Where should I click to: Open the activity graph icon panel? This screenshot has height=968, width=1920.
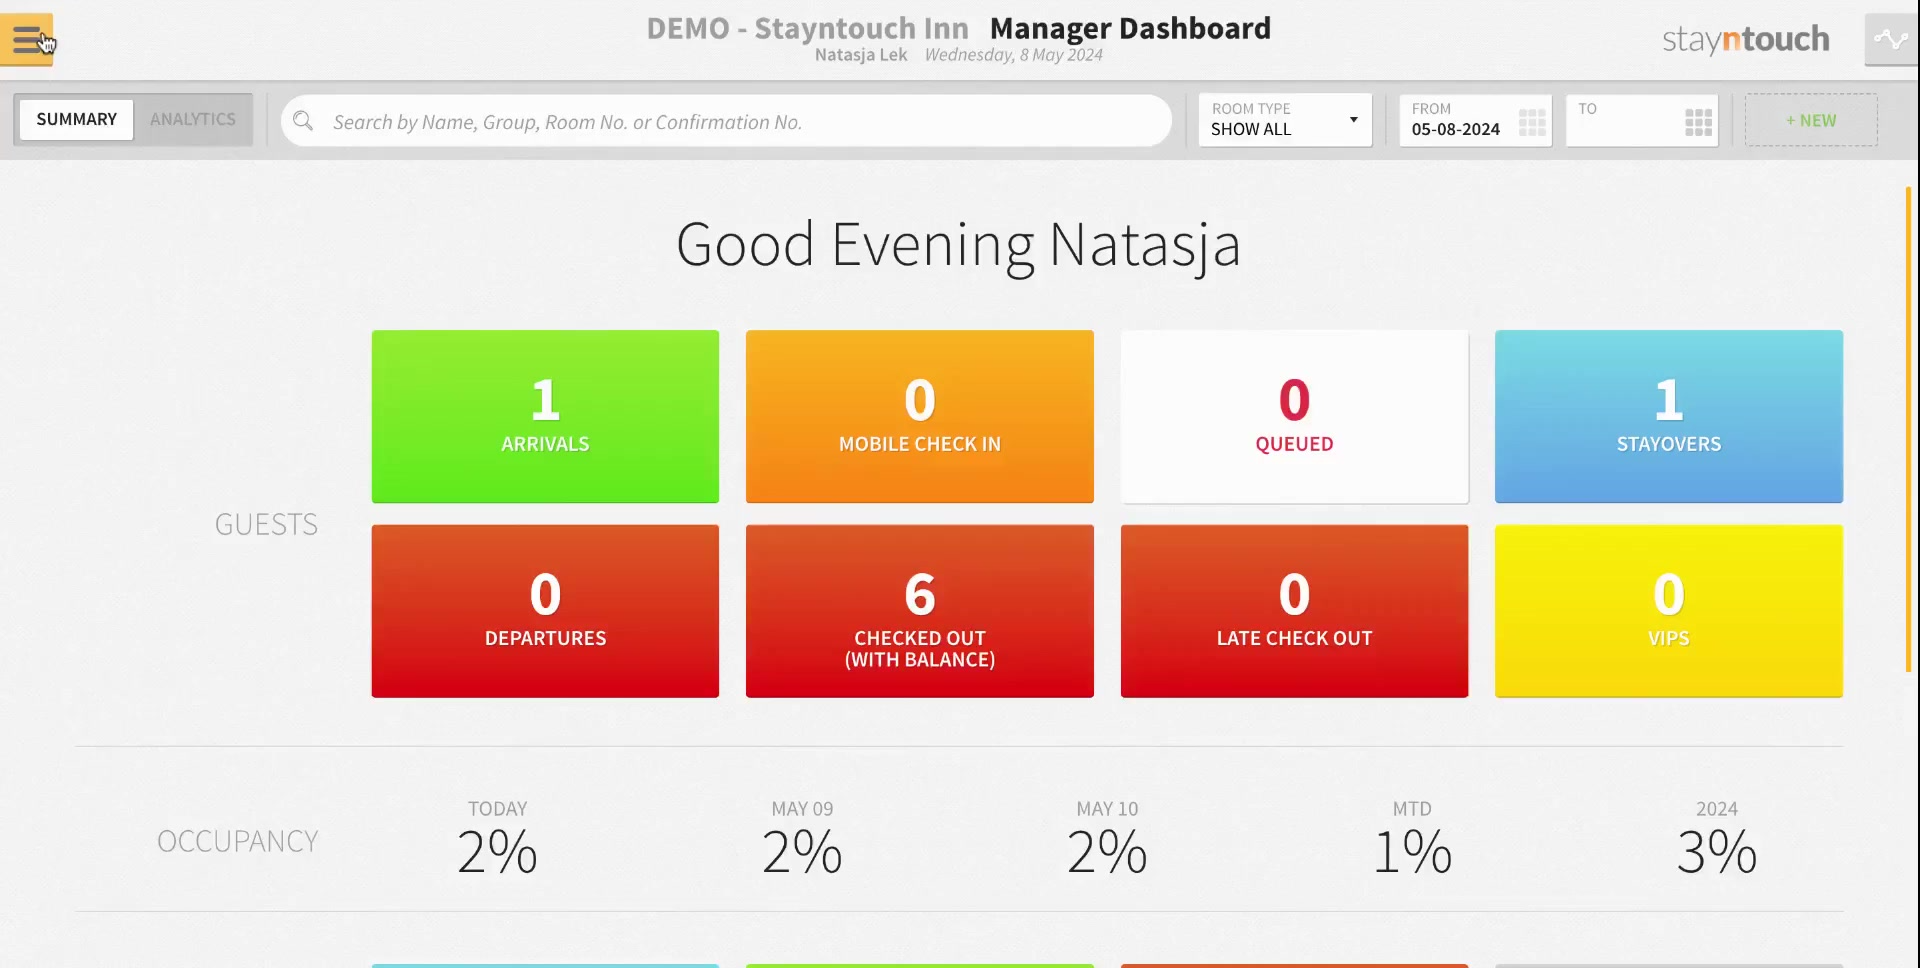tap(1891, 40)
